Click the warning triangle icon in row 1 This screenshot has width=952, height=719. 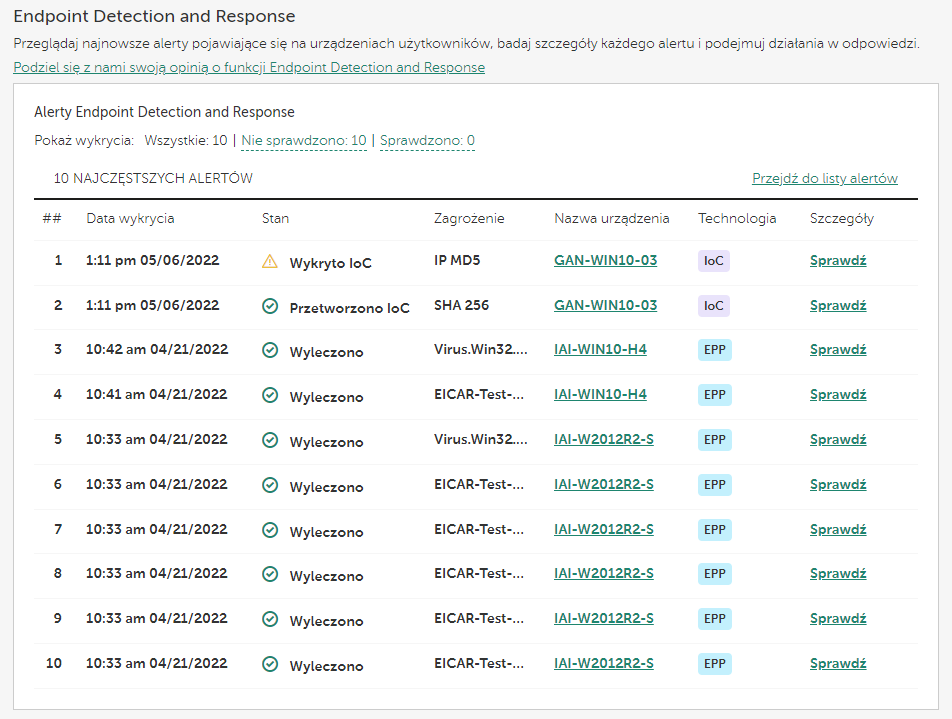coord(269,261)
